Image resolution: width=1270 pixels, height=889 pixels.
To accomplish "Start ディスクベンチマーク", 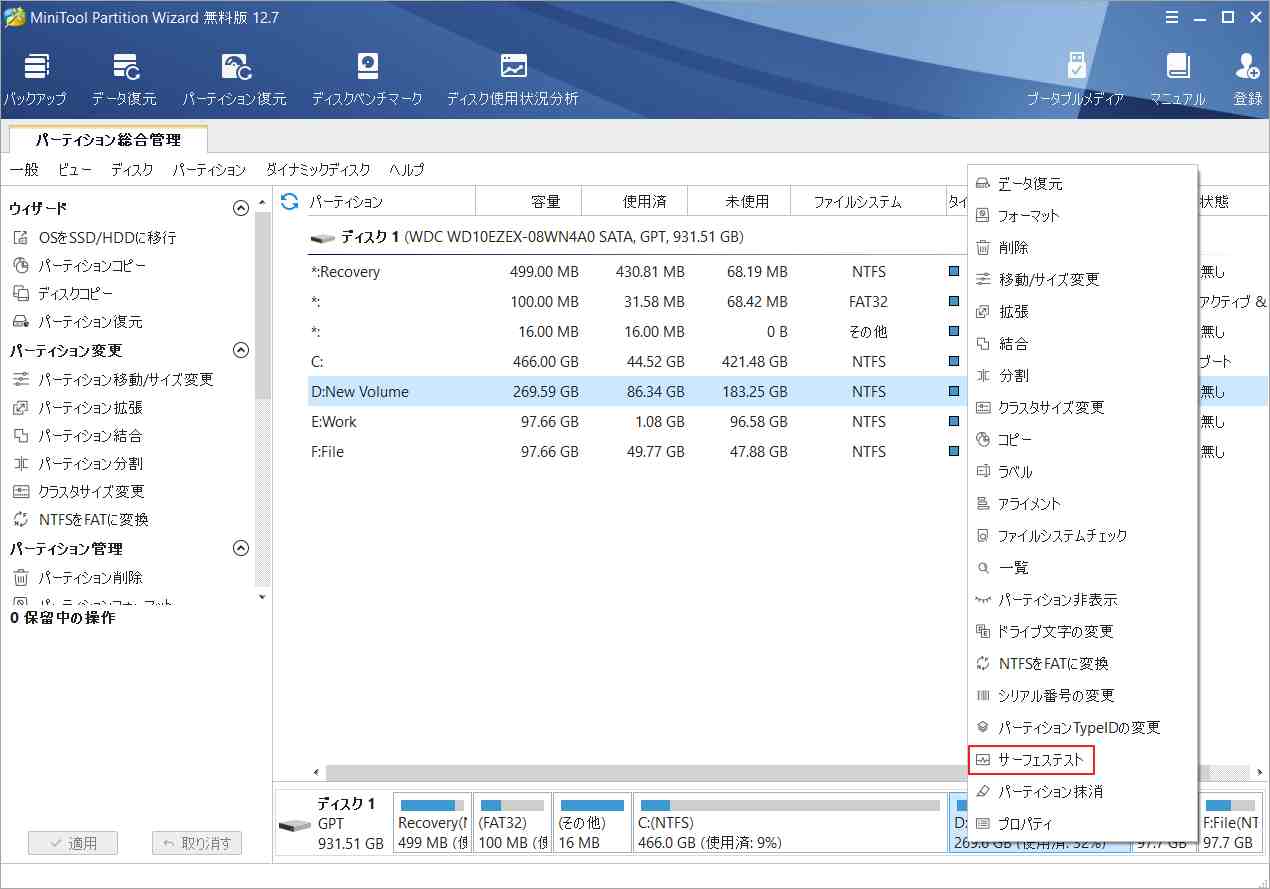I will 367,75.
